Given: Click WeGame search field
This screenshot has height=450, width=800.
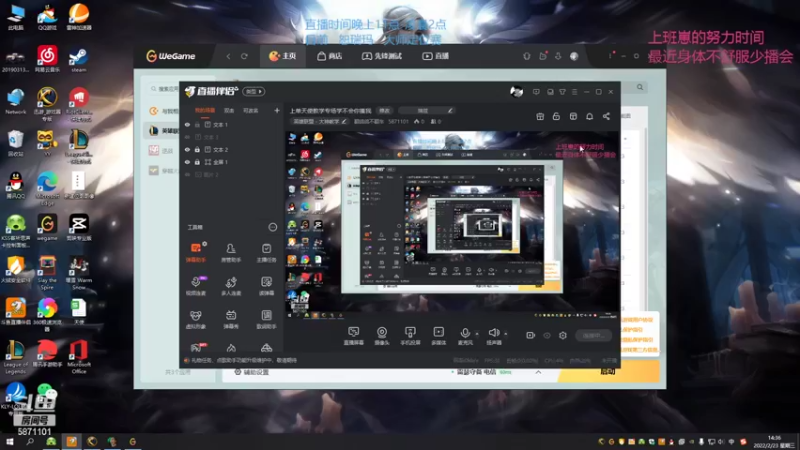Looking at the screenshot, I should (x=165, y=89).
